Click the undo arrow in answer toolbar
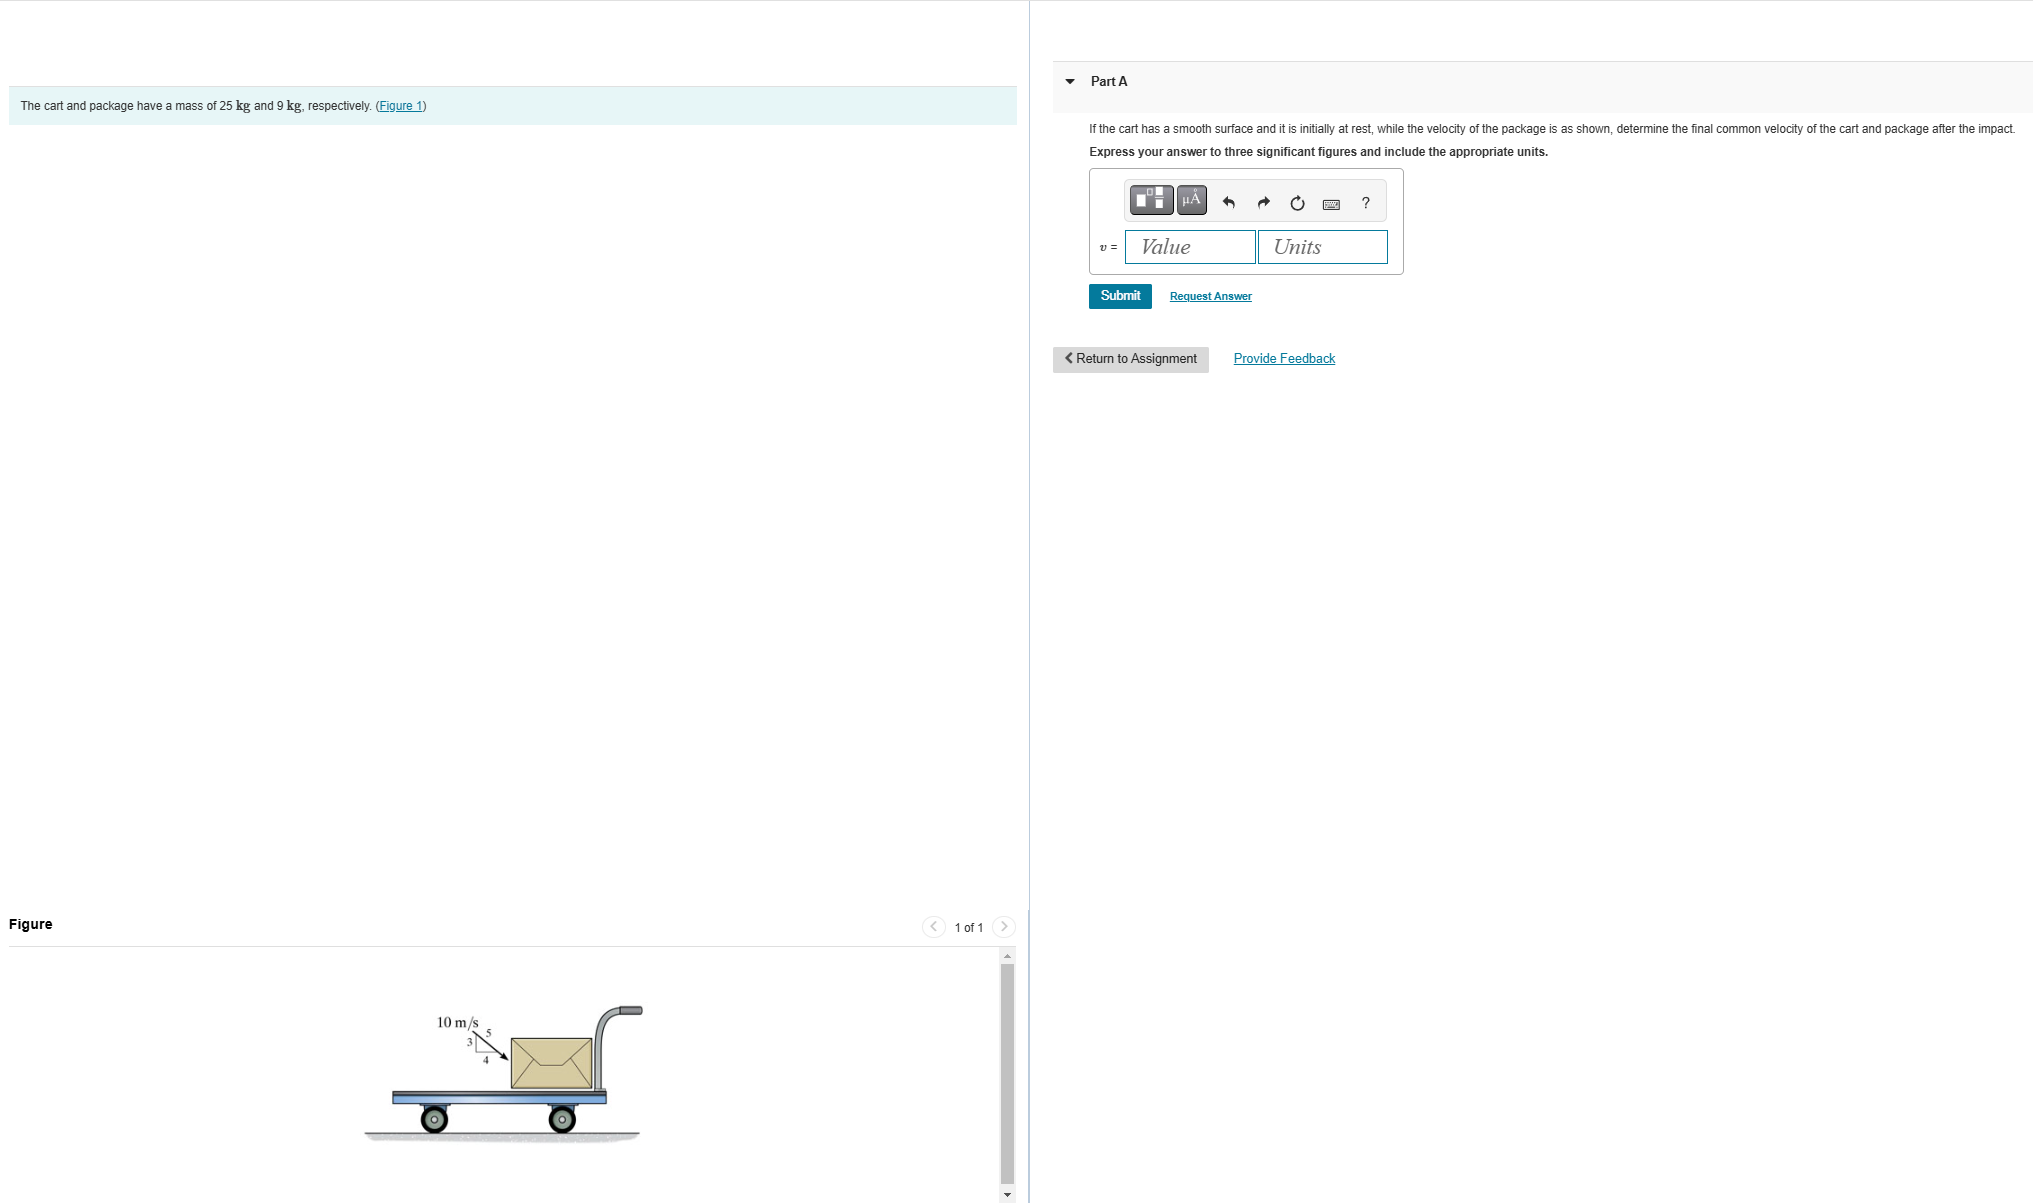Screen dimensions: 2033x1203 [1228, 201]
